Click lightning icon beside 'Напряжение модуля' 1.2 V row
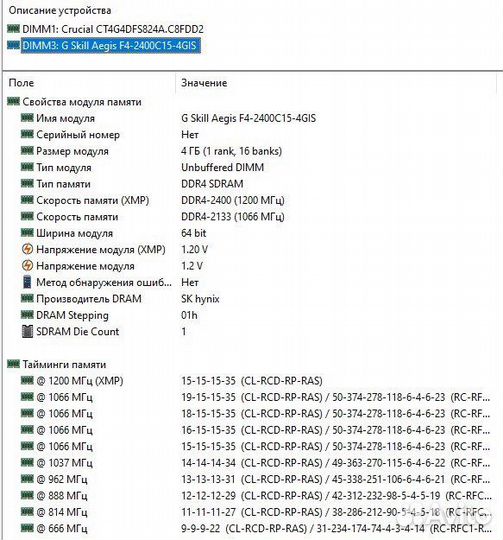 pos(27,265)
